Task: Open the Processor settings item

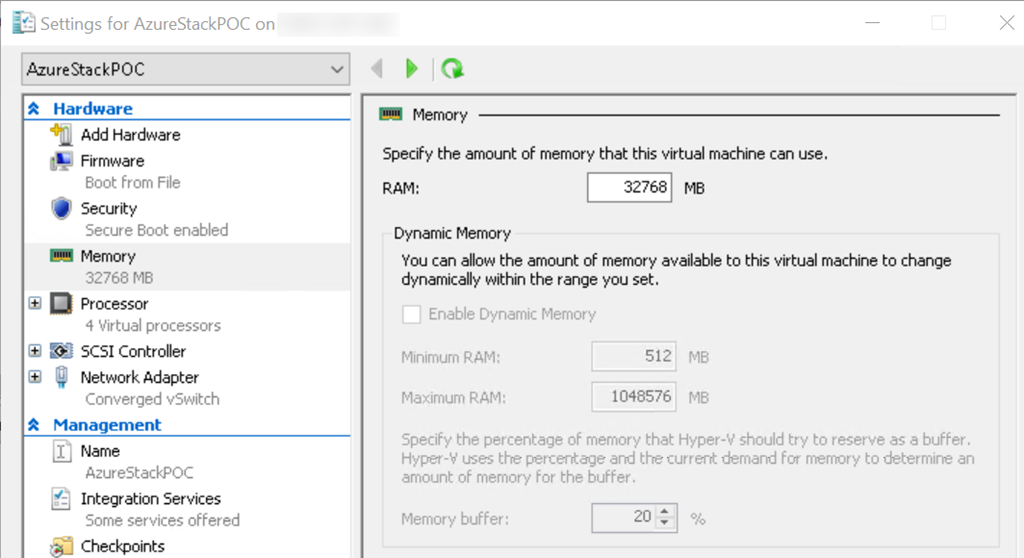Action: tap(114, 304)
